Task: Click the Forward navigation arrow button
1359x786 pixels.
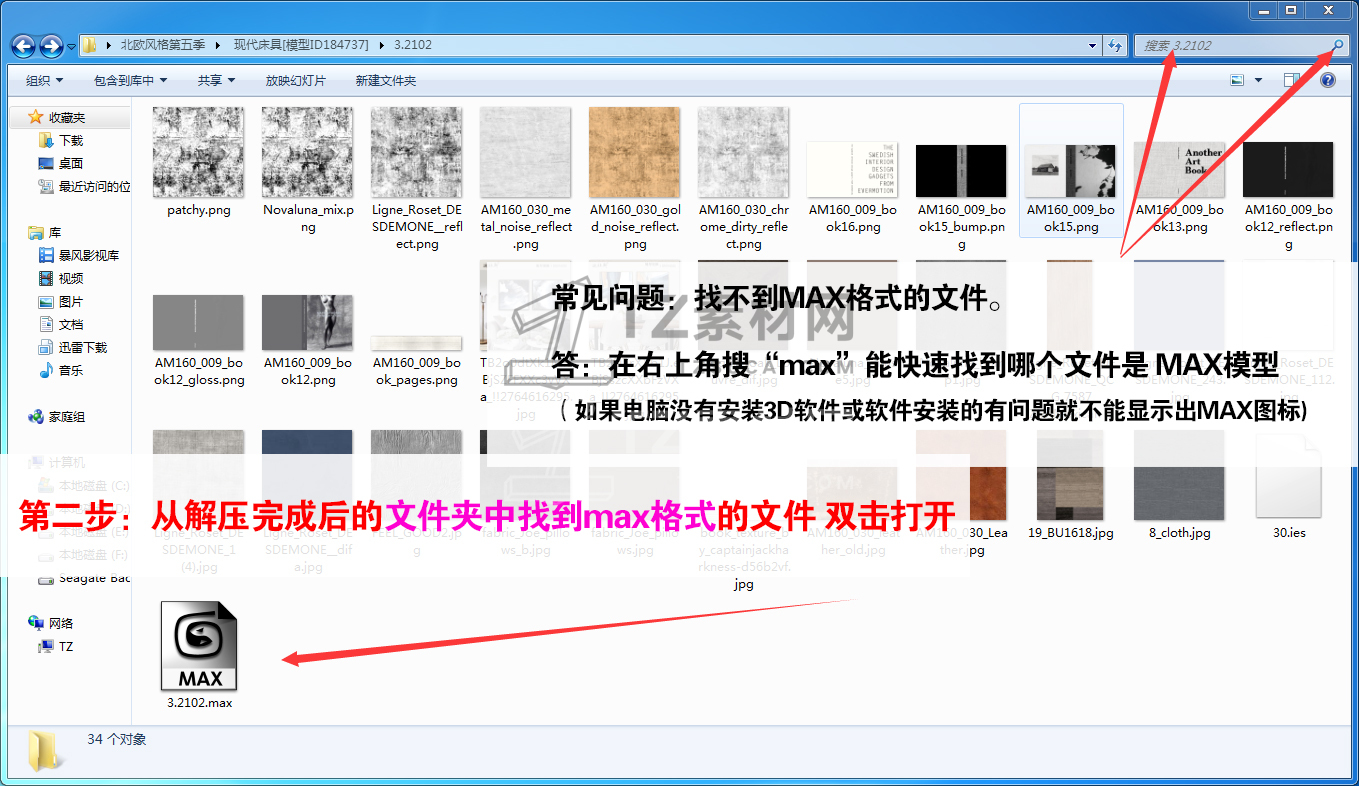Action: pyautogui.click(x=50, y=46)
